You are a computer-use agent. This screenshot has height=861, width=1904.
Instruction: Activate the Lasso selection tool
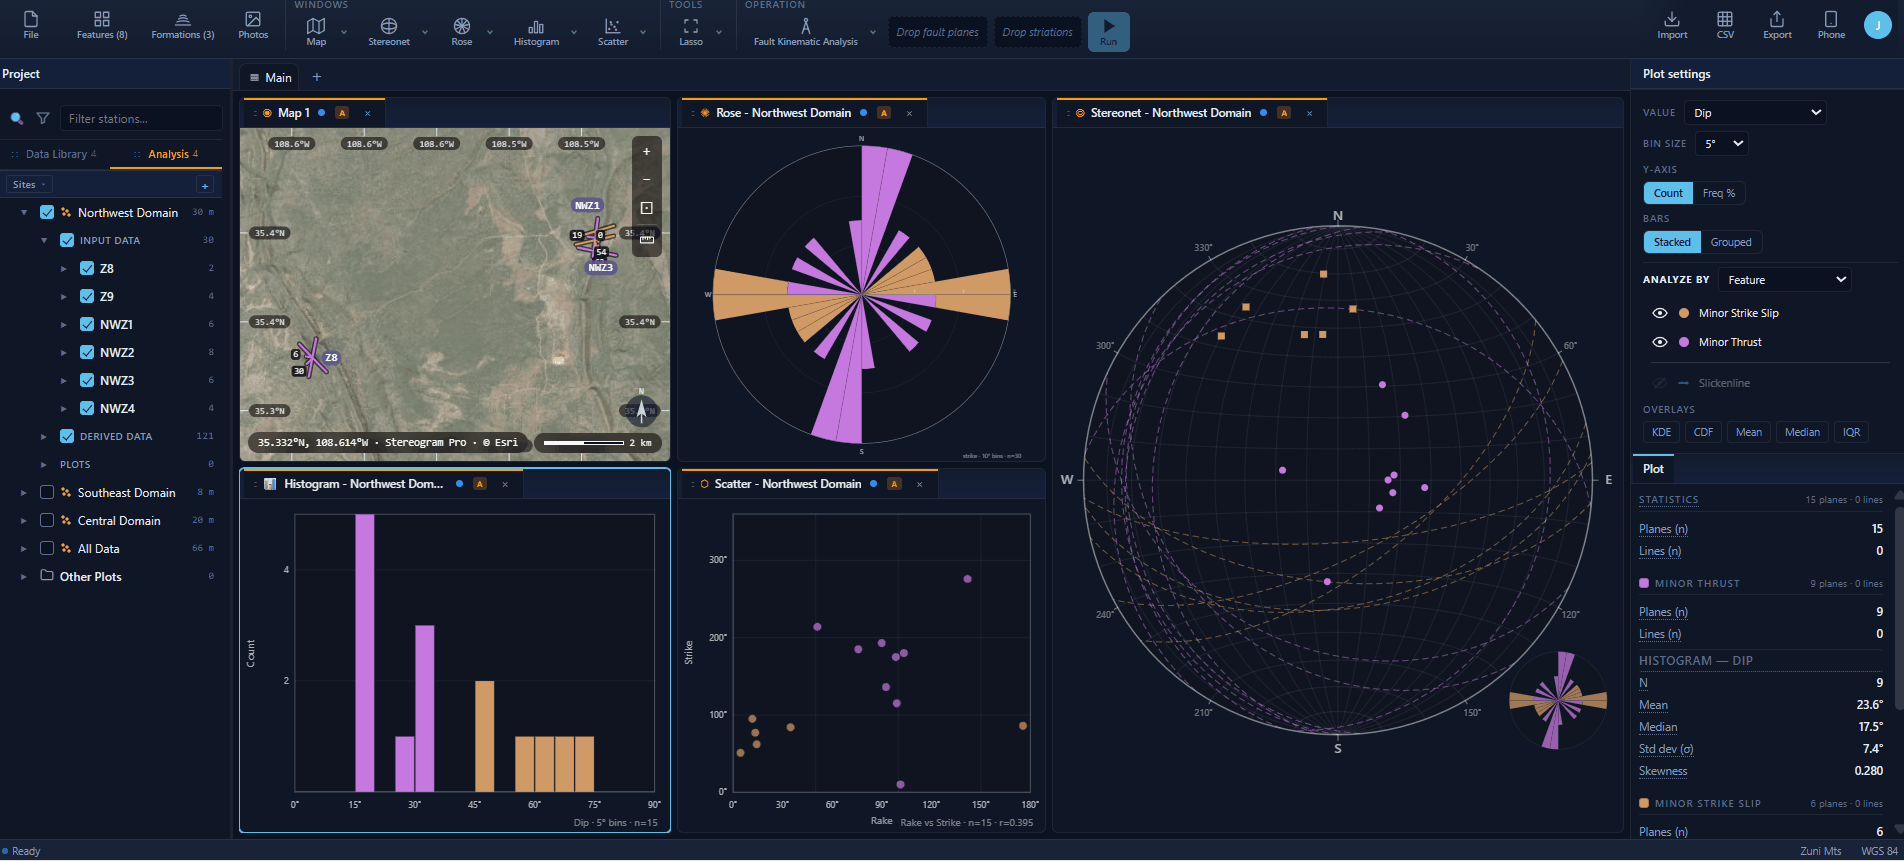click(x=691, y=31)
